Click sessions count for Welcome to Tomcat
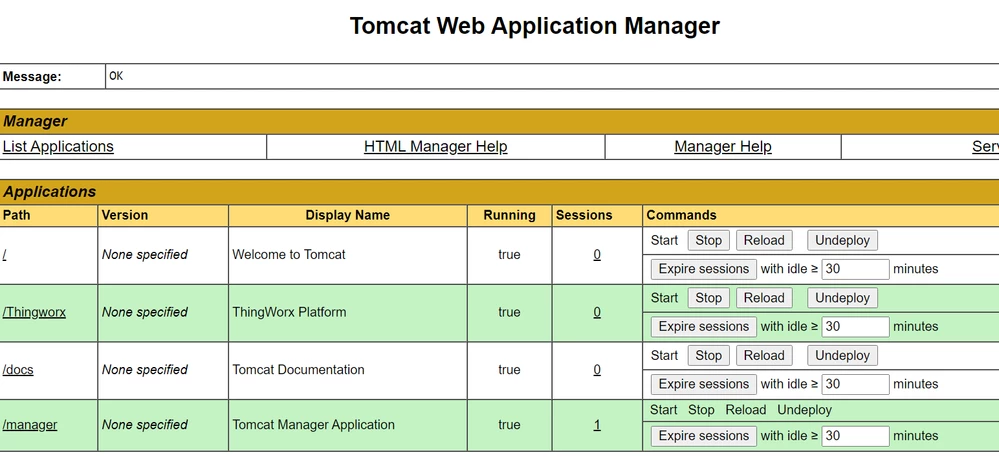Viewport: 999px width, 463px height. [x=597, y=255]
